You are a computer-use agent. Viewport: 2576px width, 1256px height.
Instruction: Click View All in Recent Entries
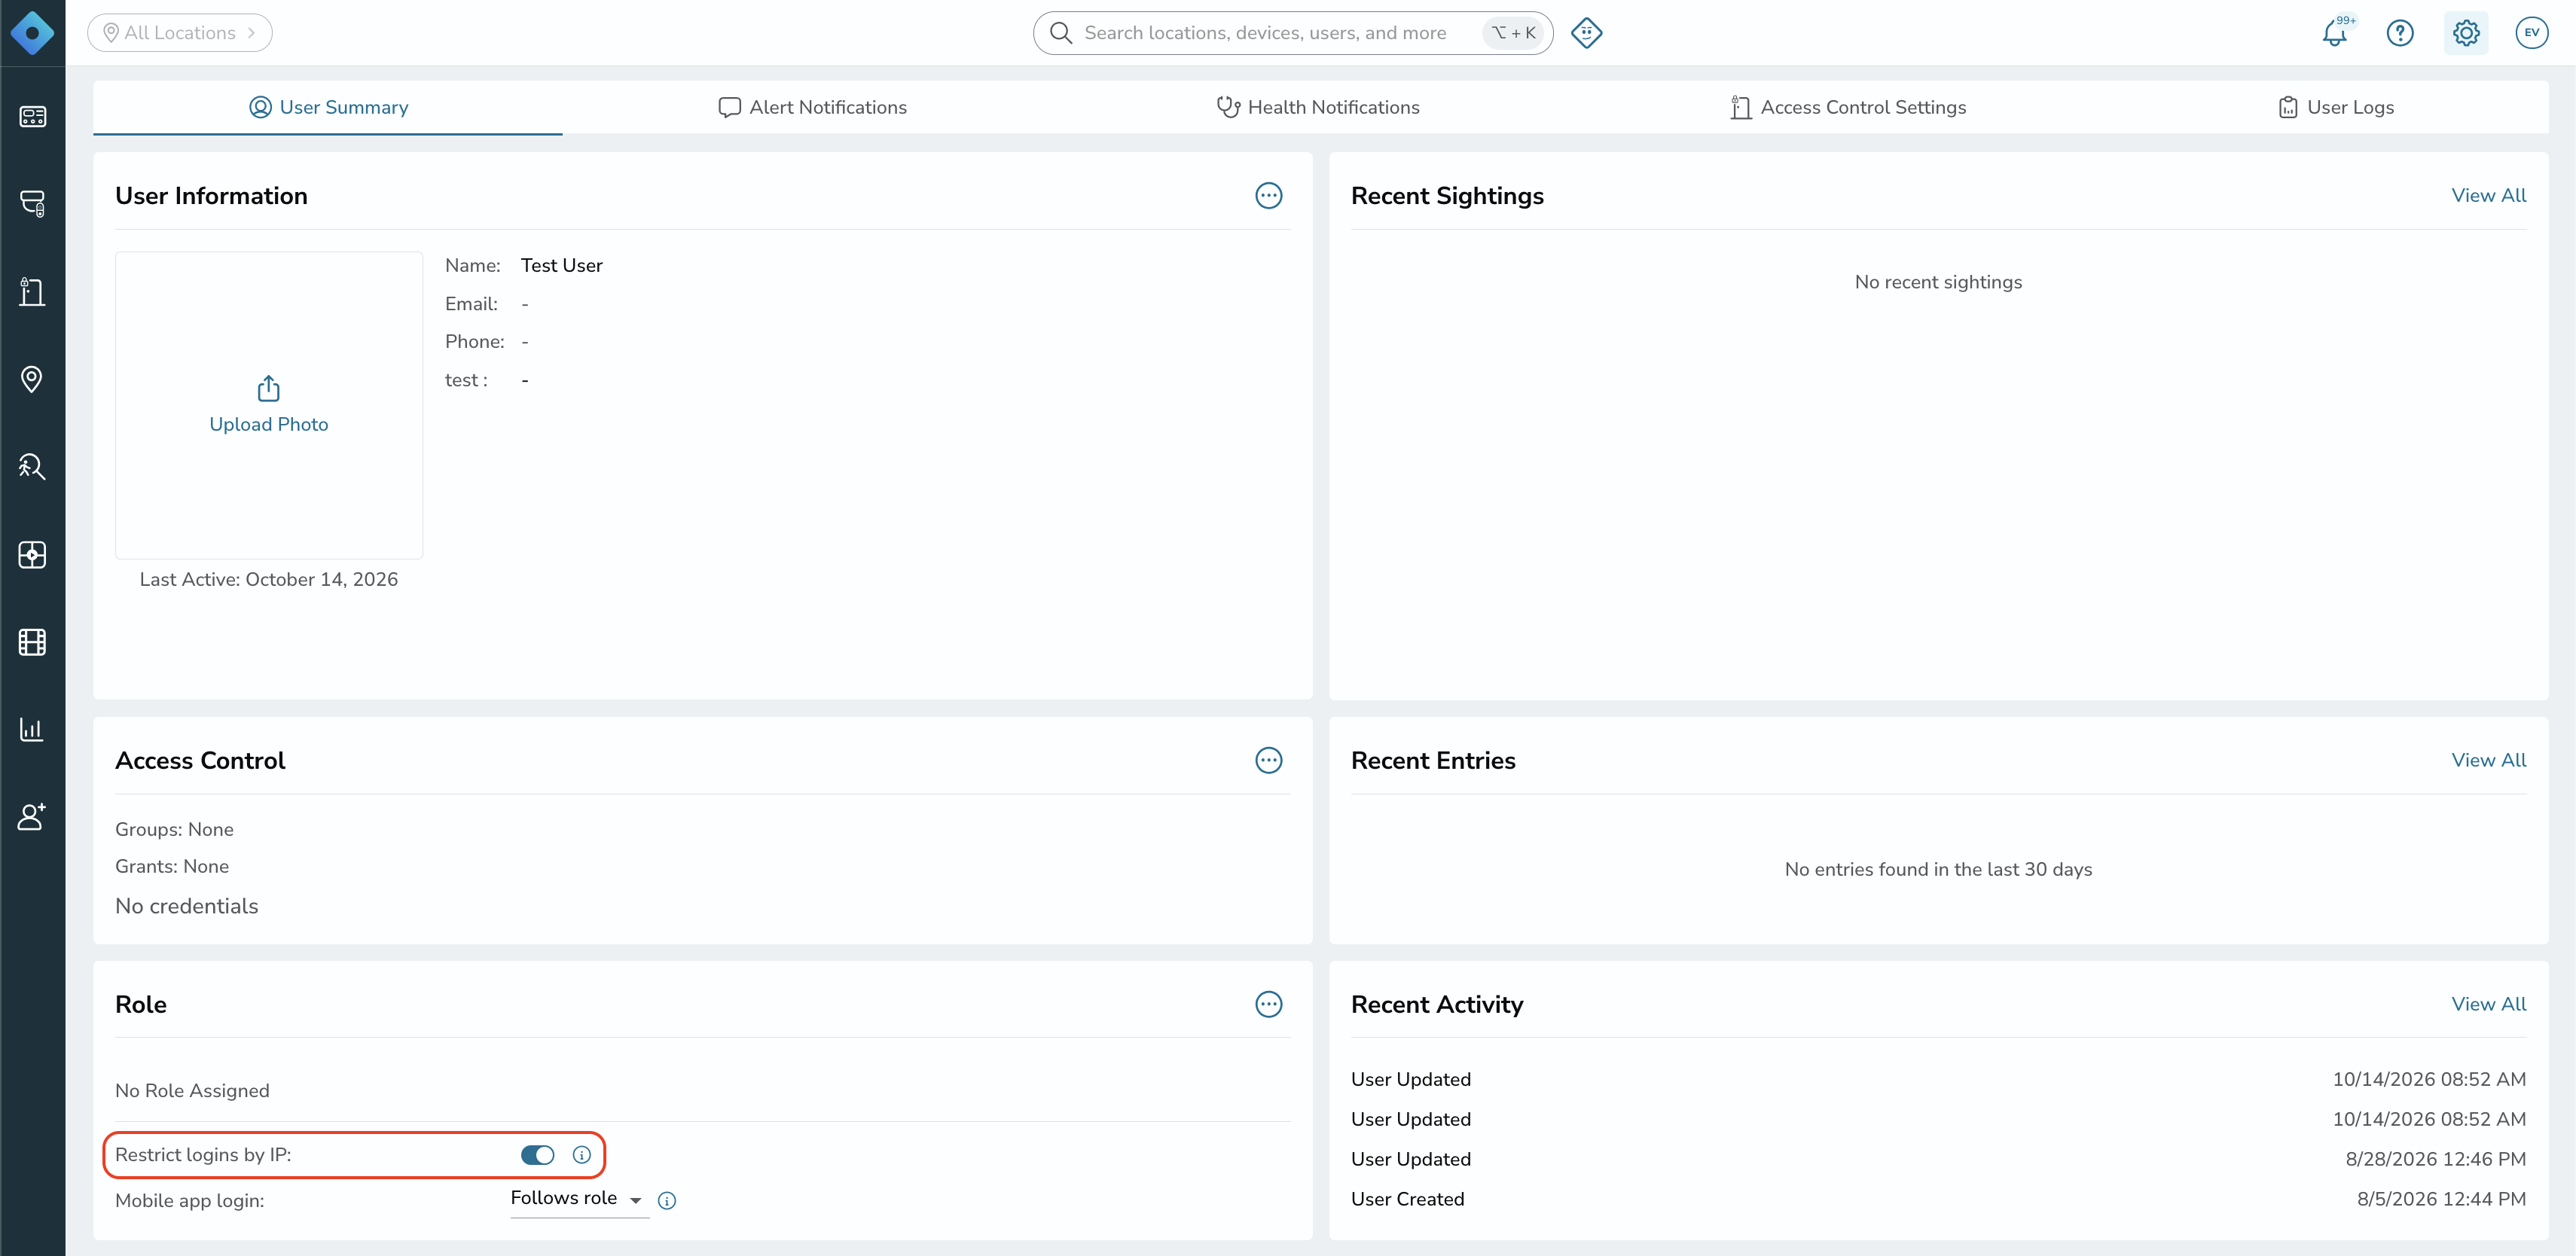coord(2488,761)
